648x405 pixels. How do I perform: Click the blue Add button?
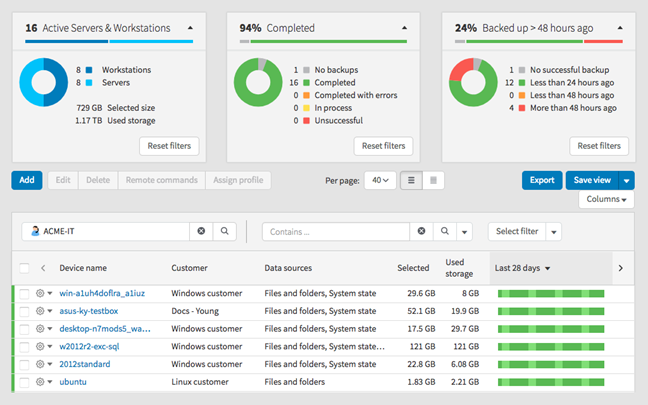27,180
